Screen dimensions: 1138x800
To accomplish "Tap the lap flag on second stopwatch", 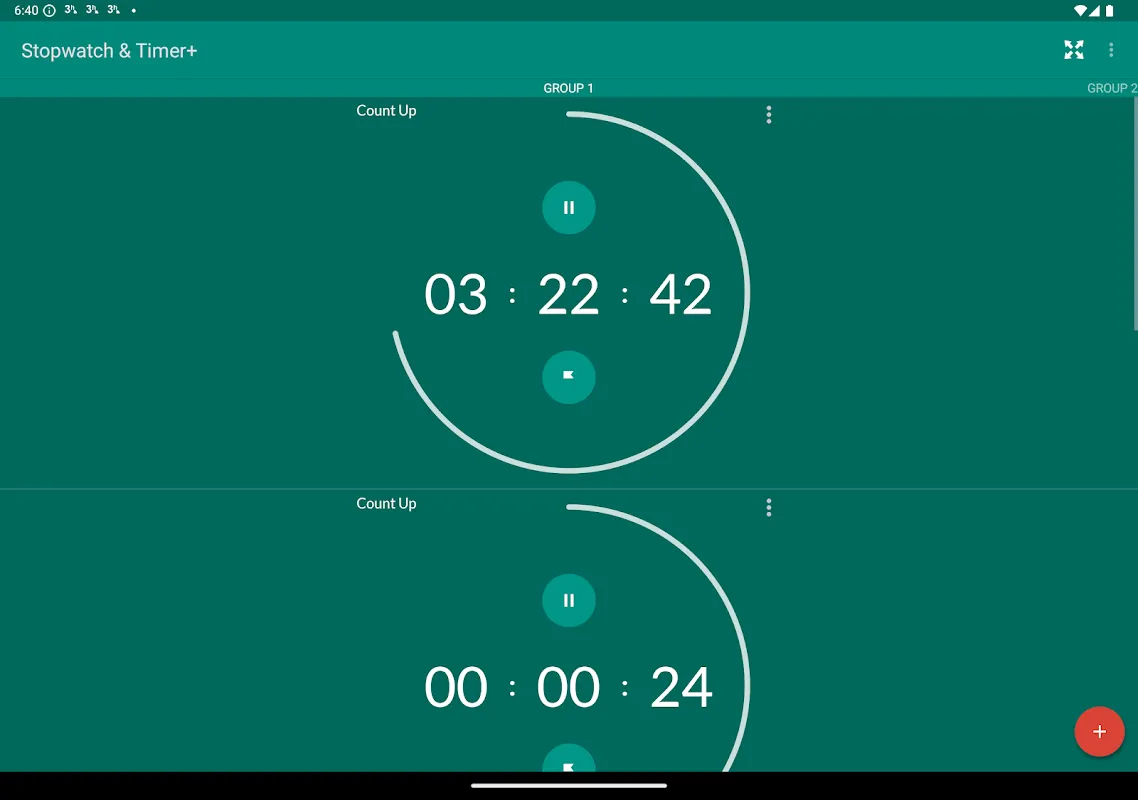I will click(568, 763).
